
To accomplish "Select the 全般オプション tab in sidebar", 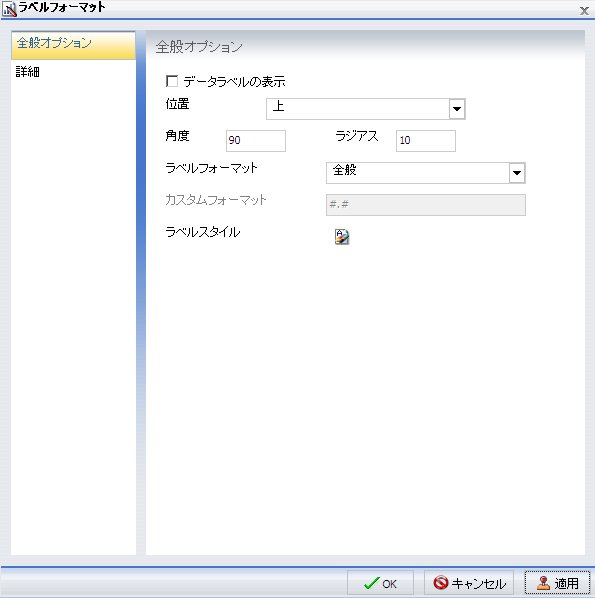I will (x=73, y=45).
